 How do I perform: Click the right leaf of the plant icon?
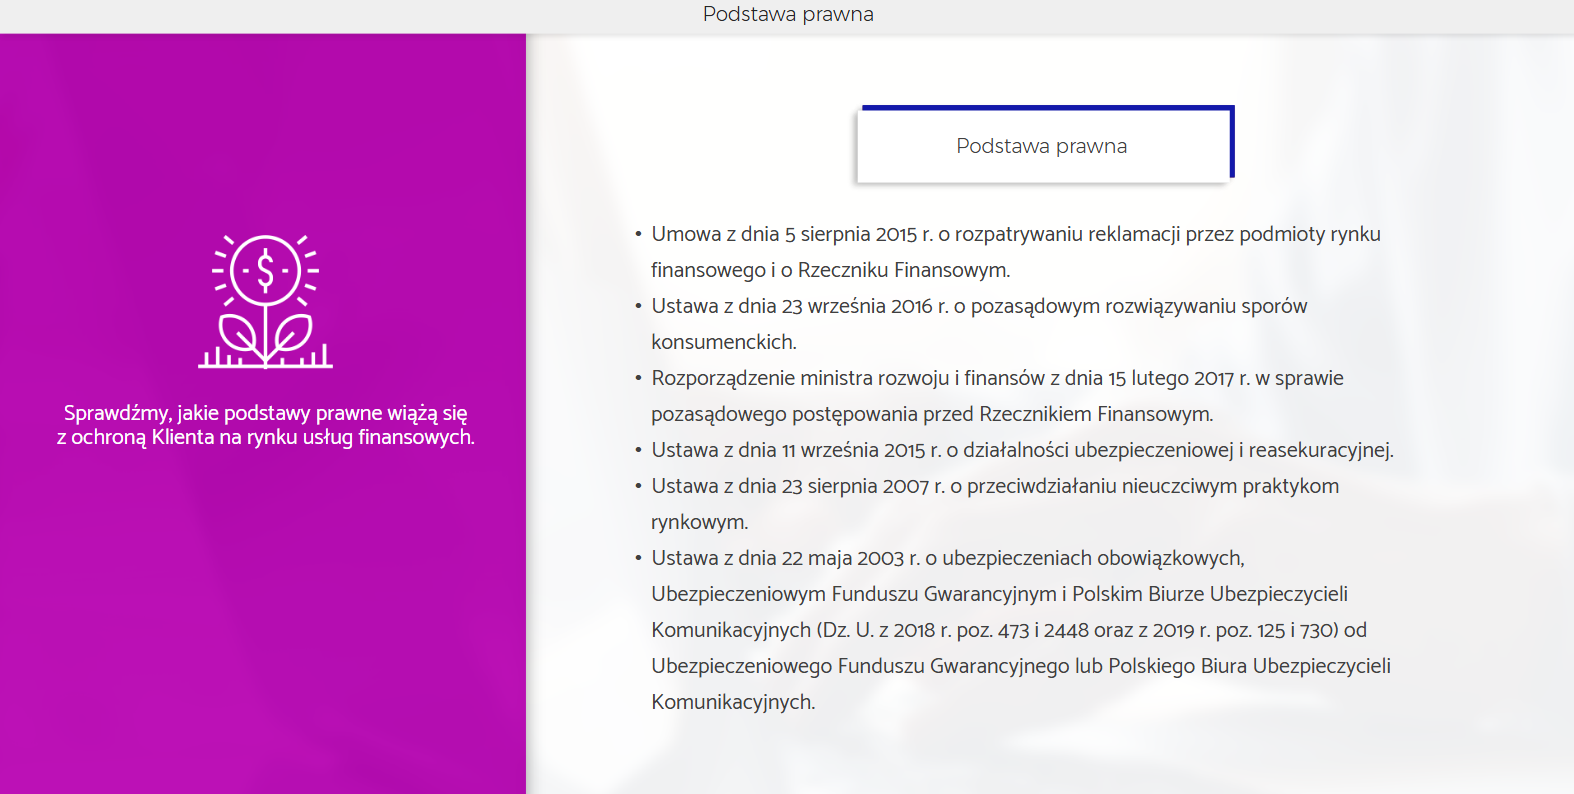[x=292, y=333]
